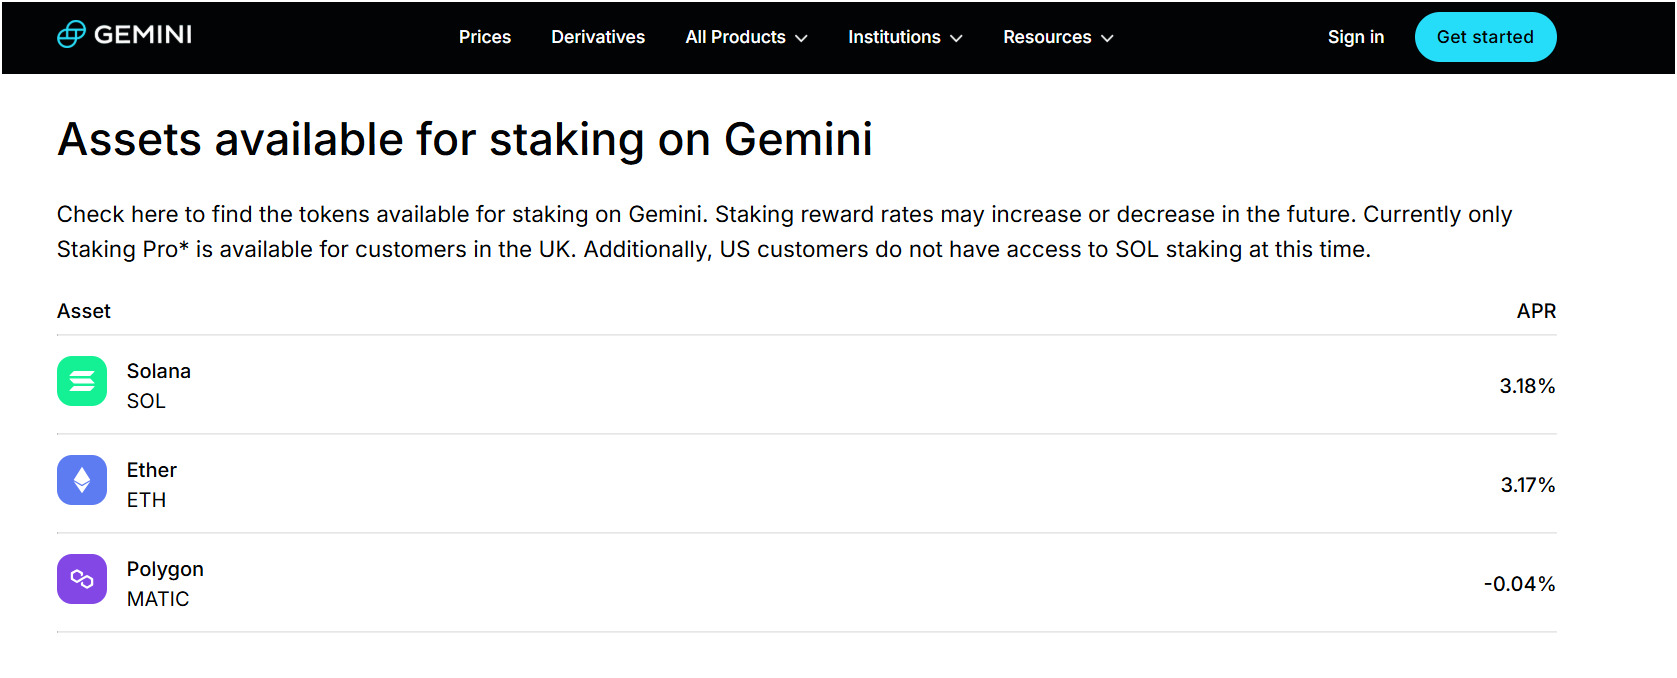1677x678 pixels.
Task: Click the Polygon -0.04% APR value
Action: point(1519,584)
